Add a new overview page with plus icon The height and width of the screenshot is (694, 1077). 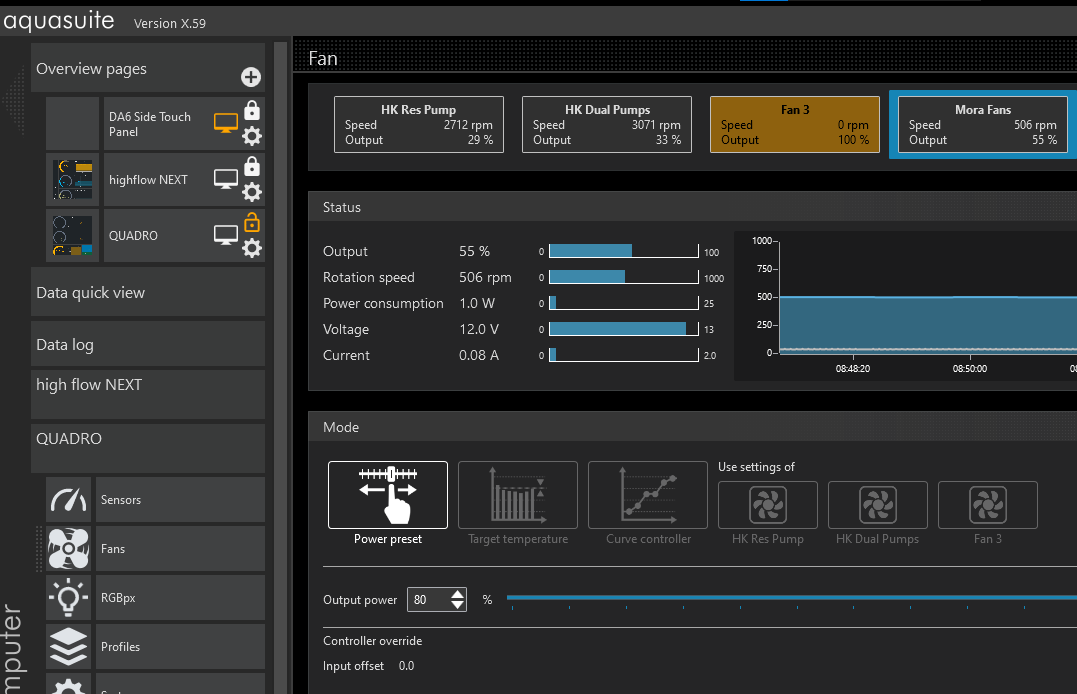click(x=251, y=77)
